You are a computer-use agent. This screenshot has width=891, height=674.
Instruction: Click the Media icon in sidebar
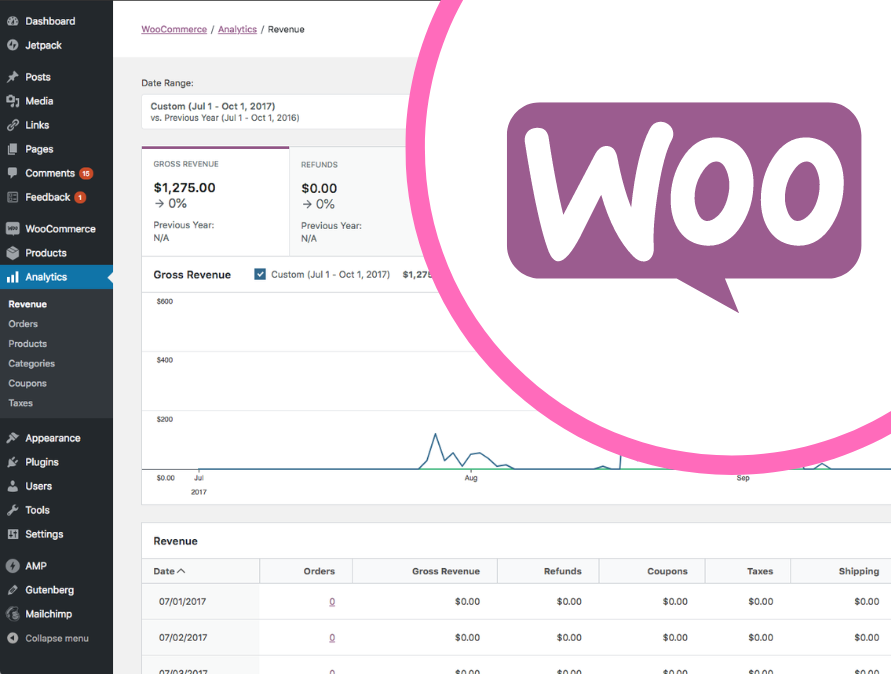pos(13,101)
